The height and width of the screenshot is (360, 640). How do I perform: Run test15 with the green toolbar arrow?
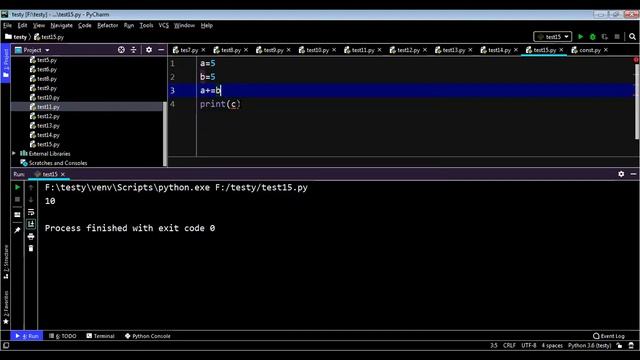pyautogui.click(x=580, y=37)
